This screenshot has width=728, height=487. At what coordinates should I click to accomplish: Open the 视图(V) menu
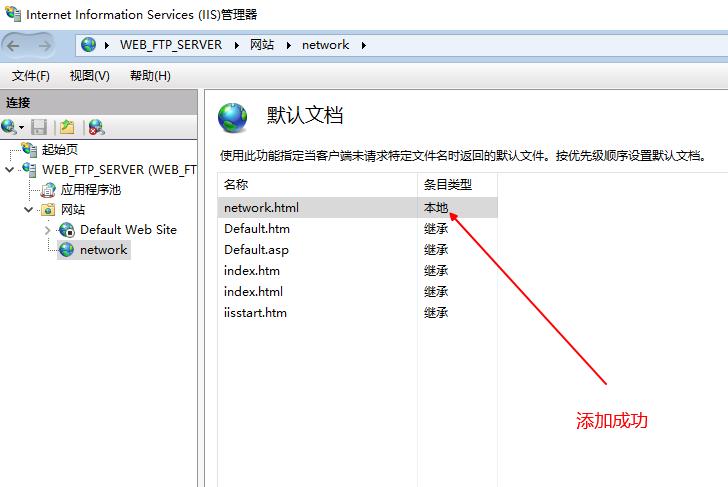coord(90,76)
